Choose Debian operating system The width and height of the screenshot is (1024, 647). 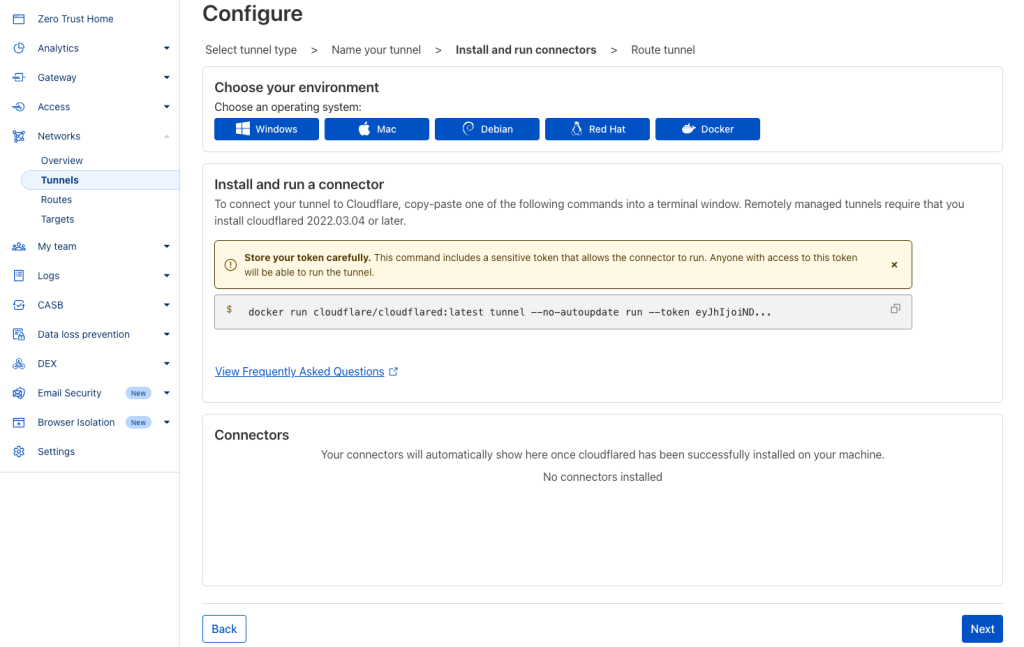tap(487, 129)
